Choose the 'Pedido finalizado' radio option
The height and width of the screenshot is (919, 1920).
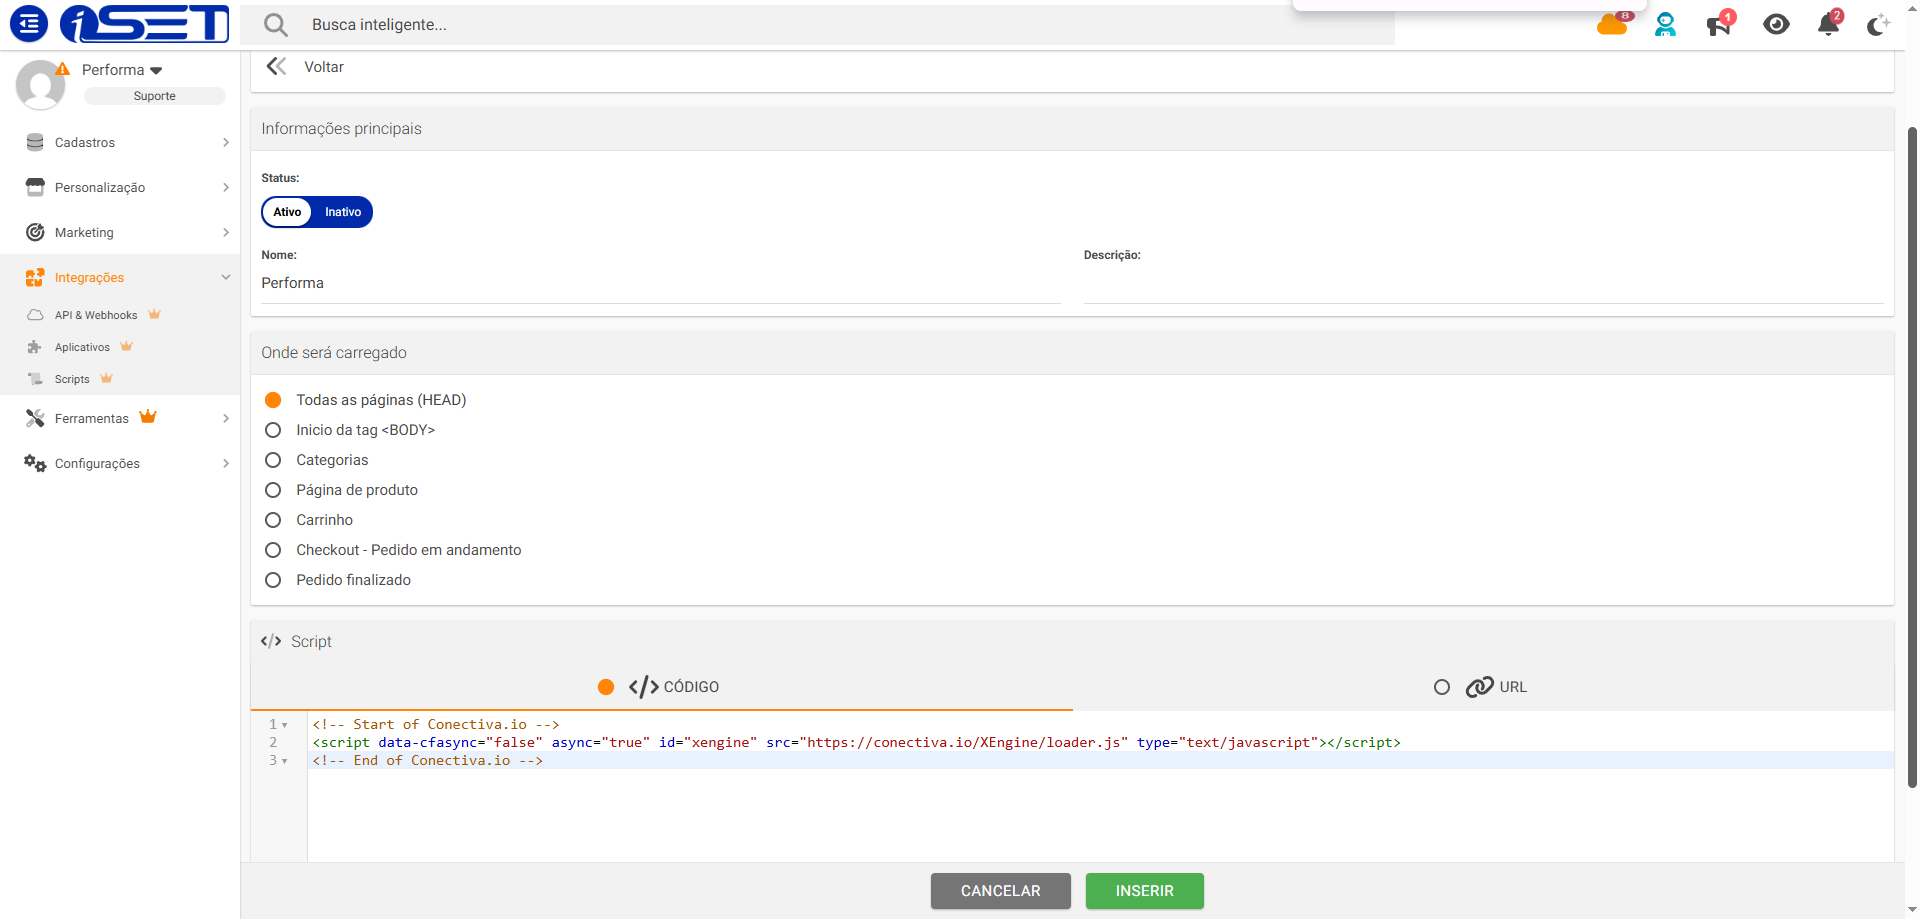[273, 580]
